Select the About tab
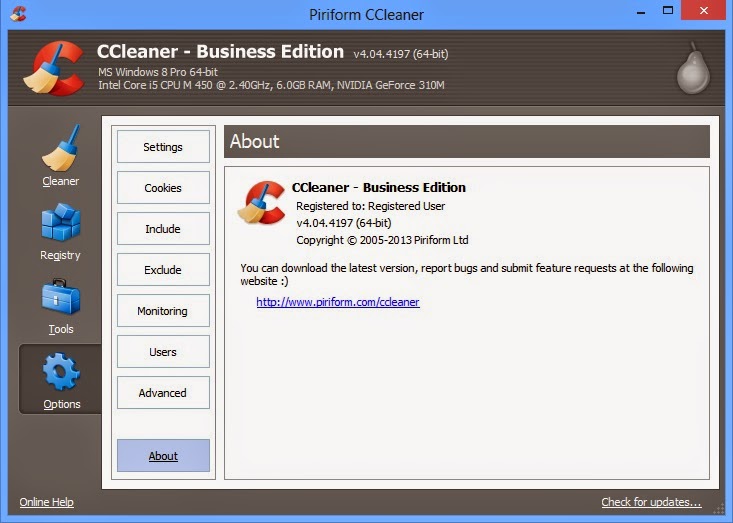 click(163, 456)
